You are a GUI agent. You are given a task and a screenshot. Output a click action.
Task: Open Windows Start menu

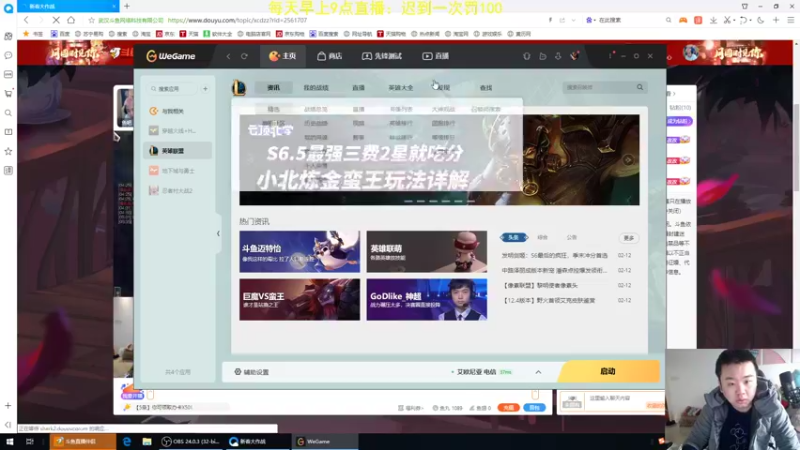9,442
